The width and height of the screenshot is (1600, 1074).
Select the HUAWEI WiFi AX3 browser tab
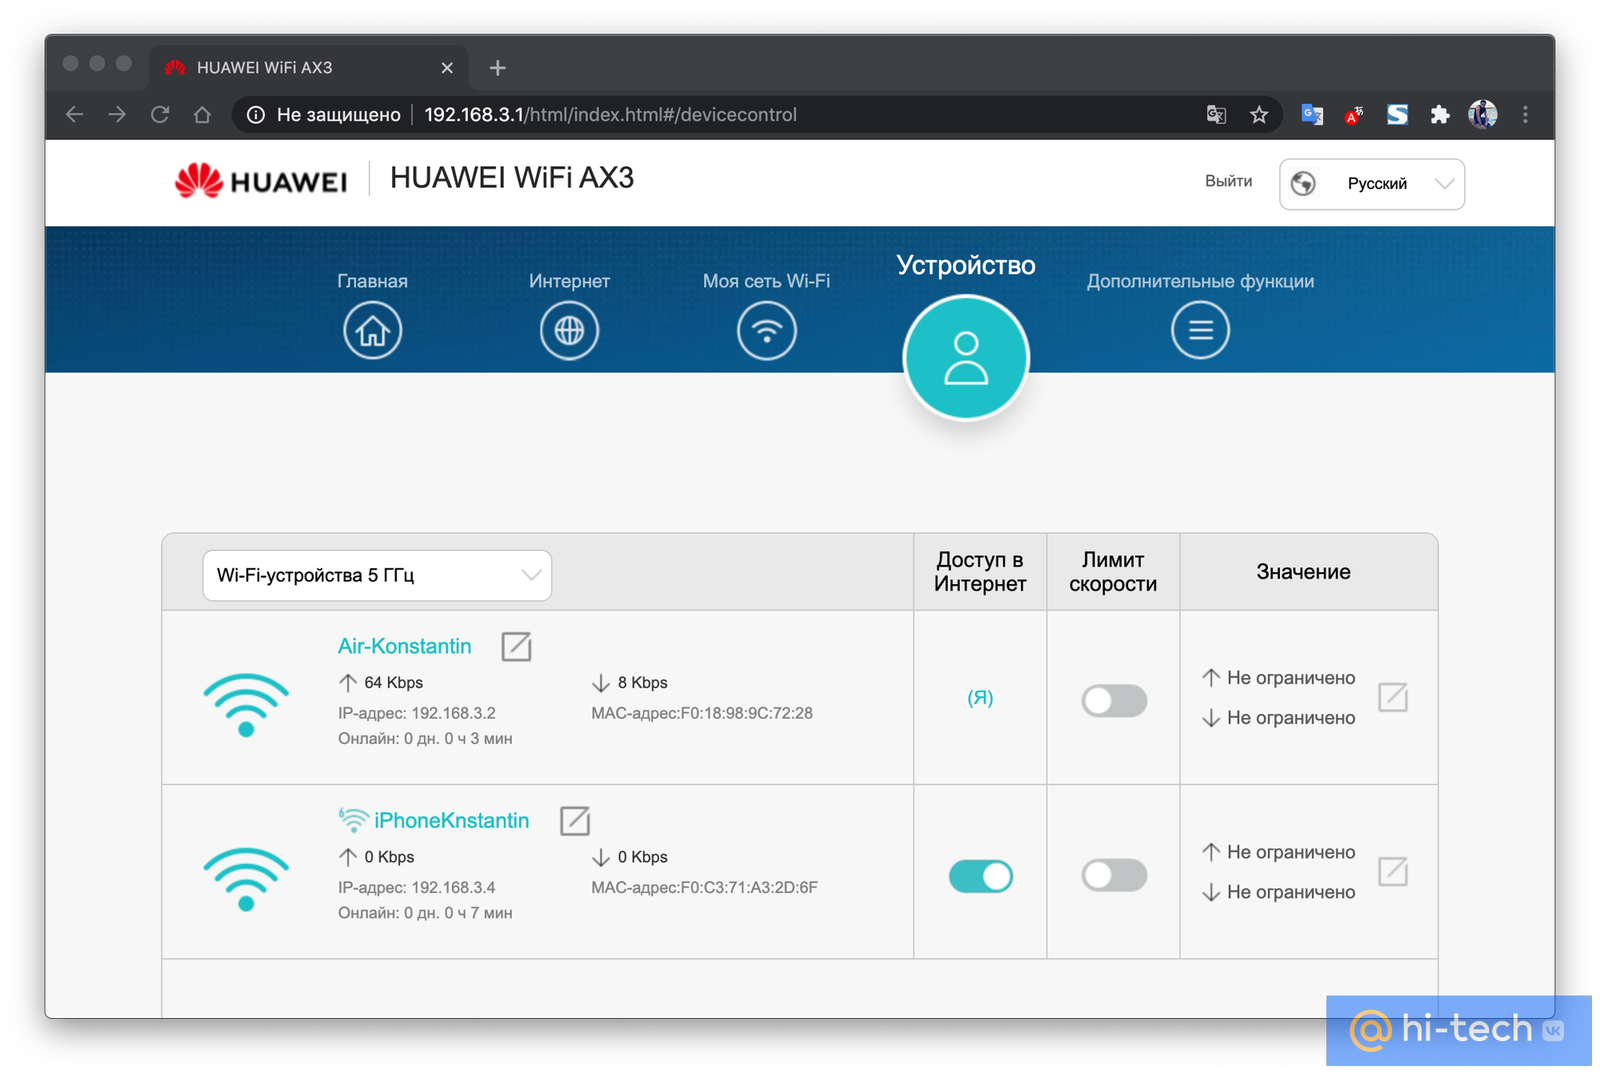click(x=308, y=68)
